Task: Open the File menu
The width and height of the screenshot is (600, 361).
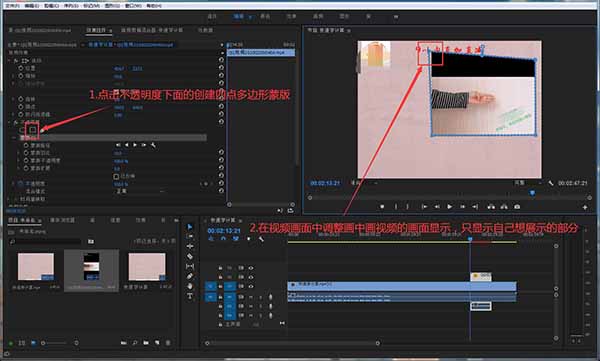Action: tap(12, 6)
